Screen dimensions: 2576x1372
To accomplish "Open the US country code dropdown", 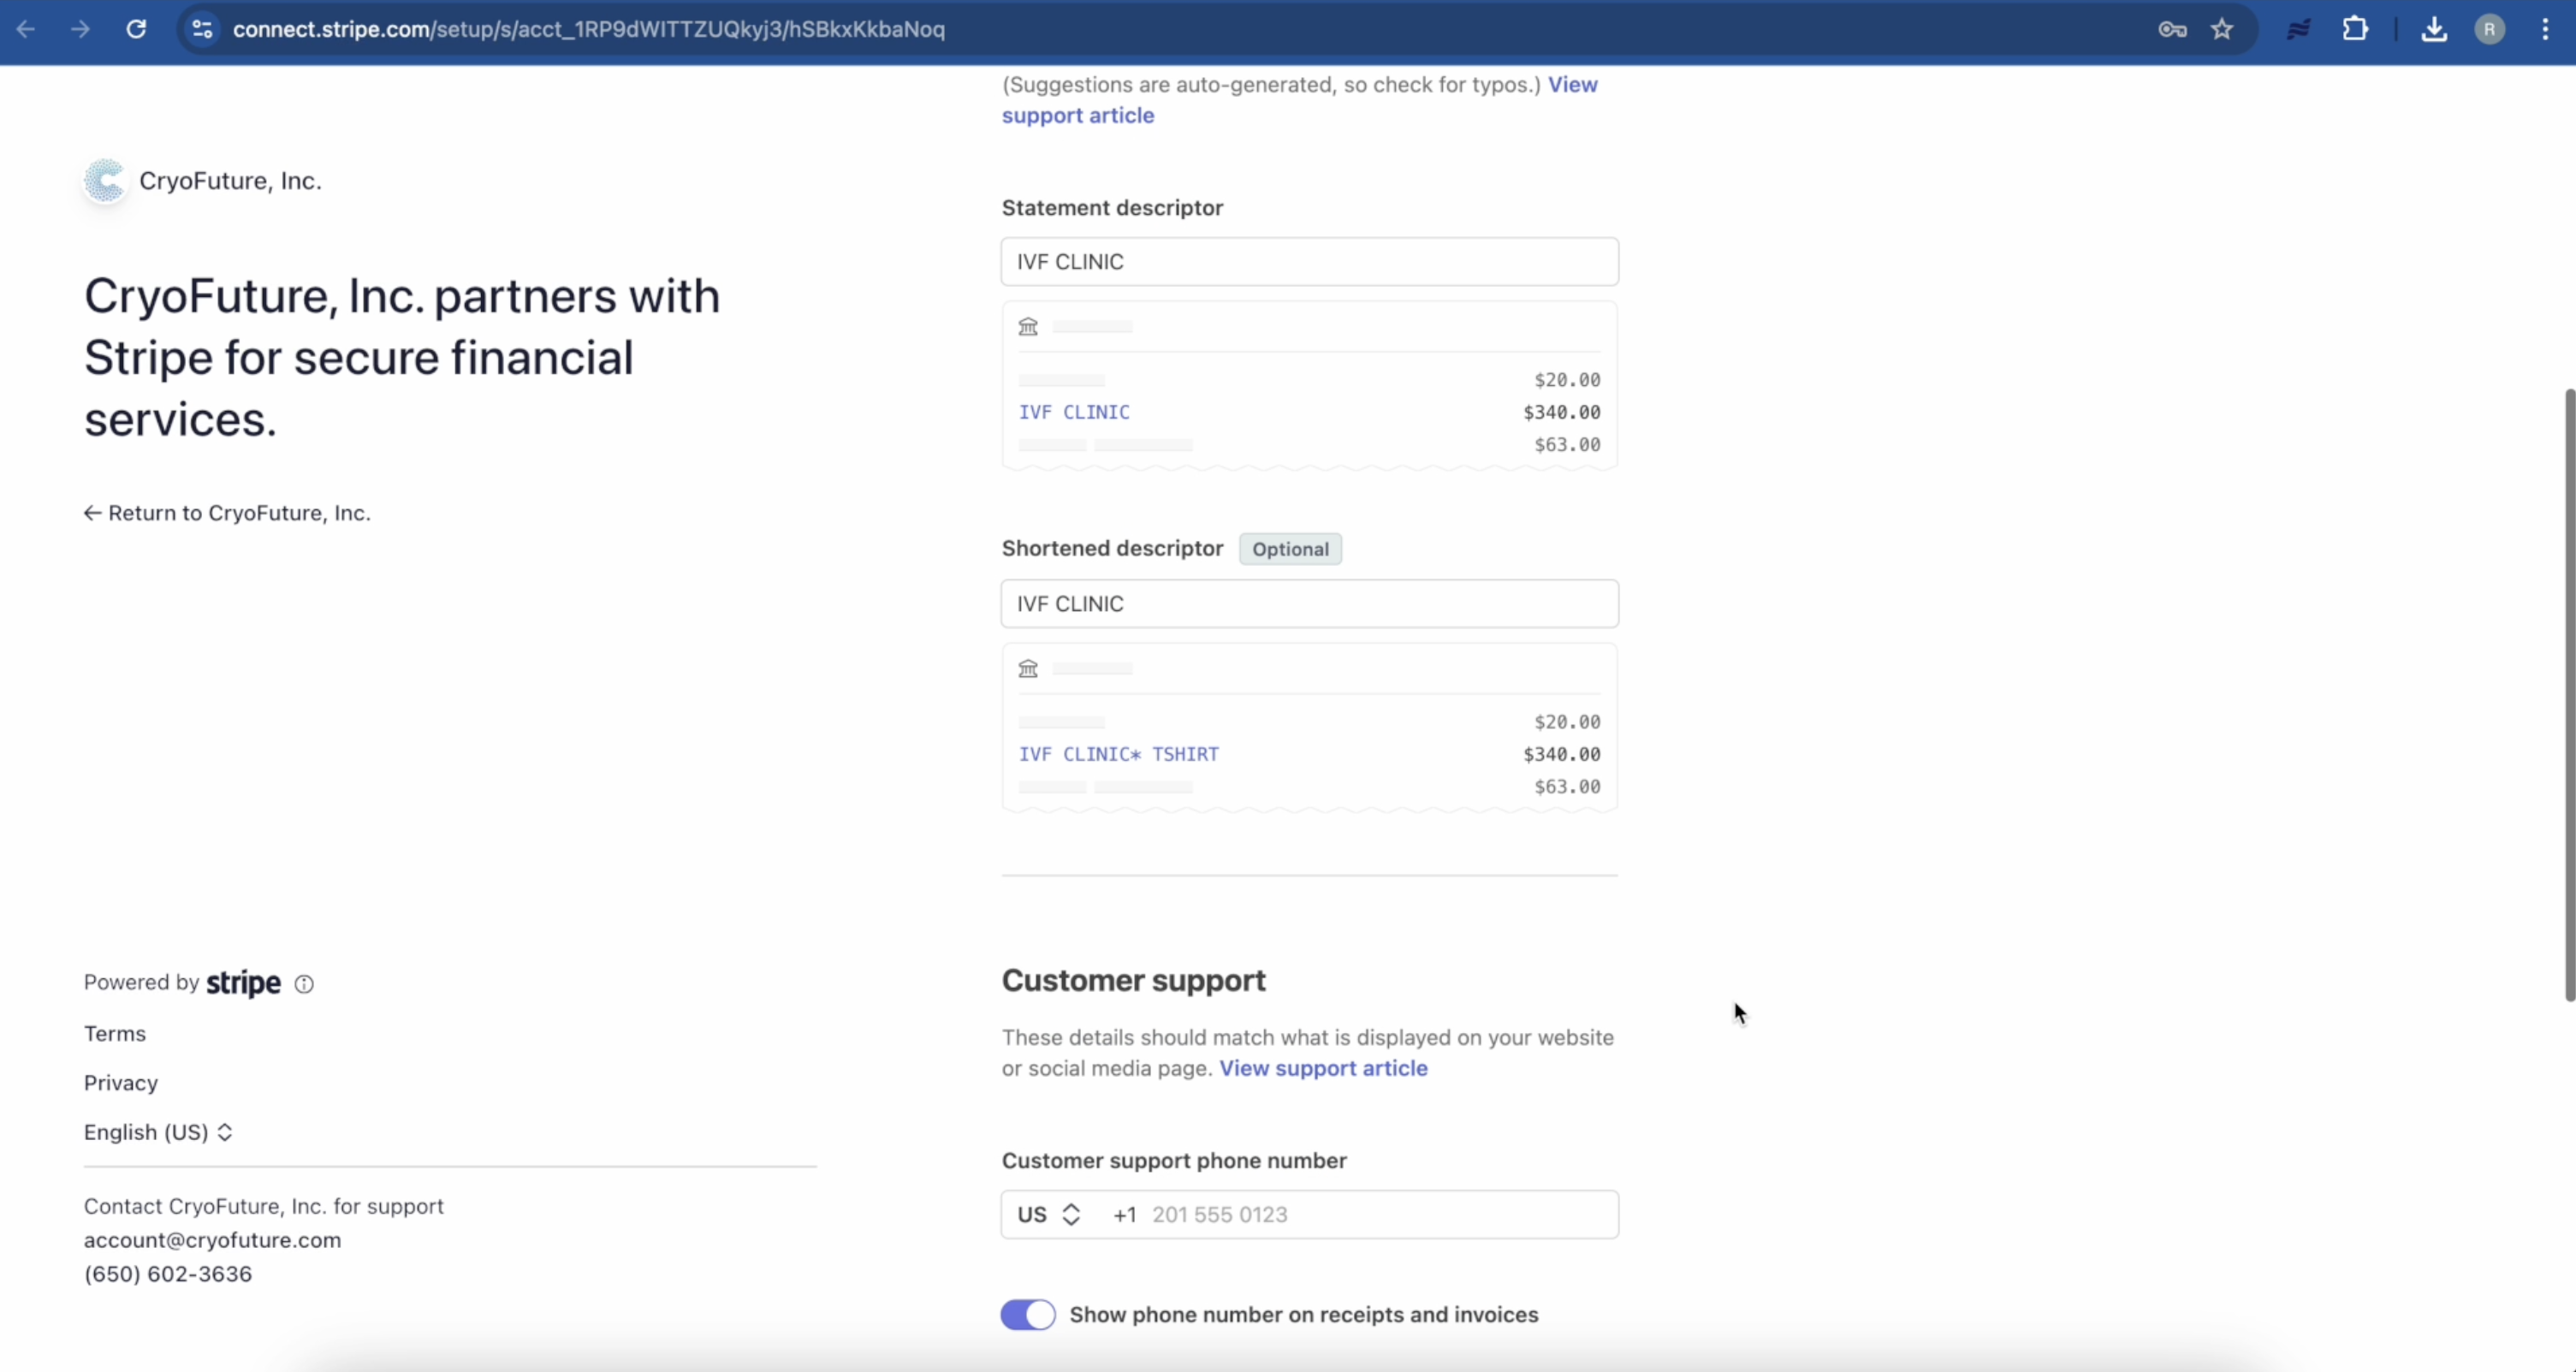I will [1049, 1214].
